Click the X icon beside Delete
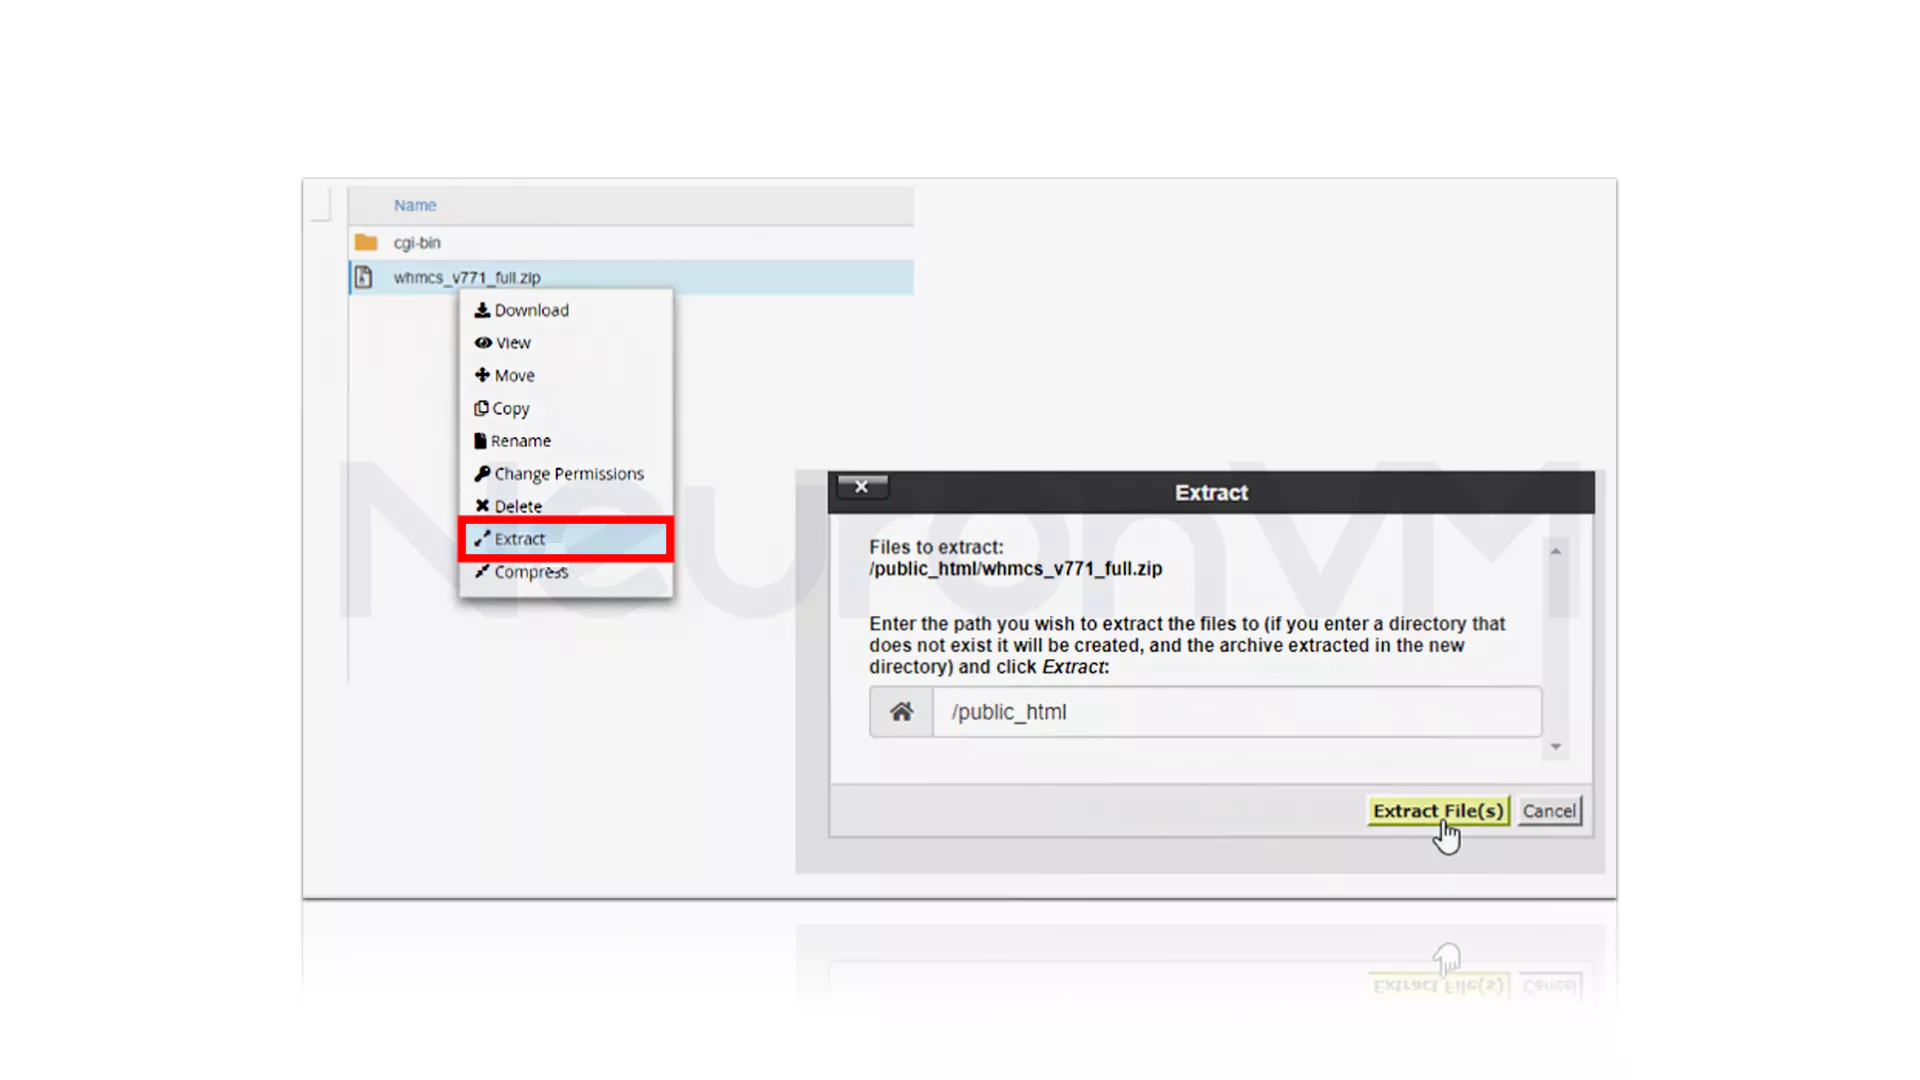 [x=482, y=506]
